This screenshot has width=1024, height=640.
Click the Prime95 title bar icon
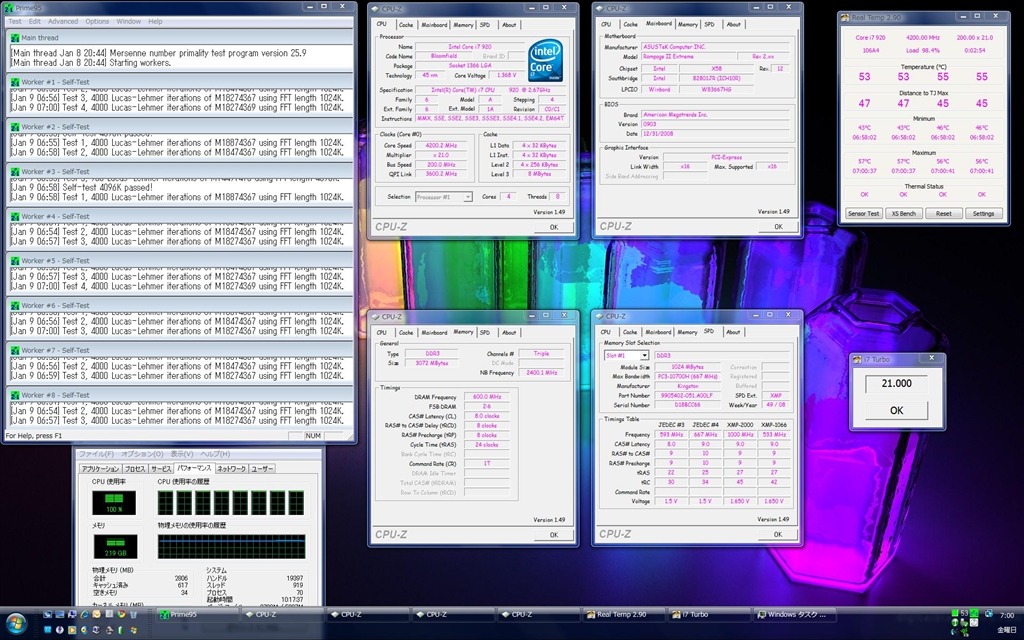[x=9, y=8]
